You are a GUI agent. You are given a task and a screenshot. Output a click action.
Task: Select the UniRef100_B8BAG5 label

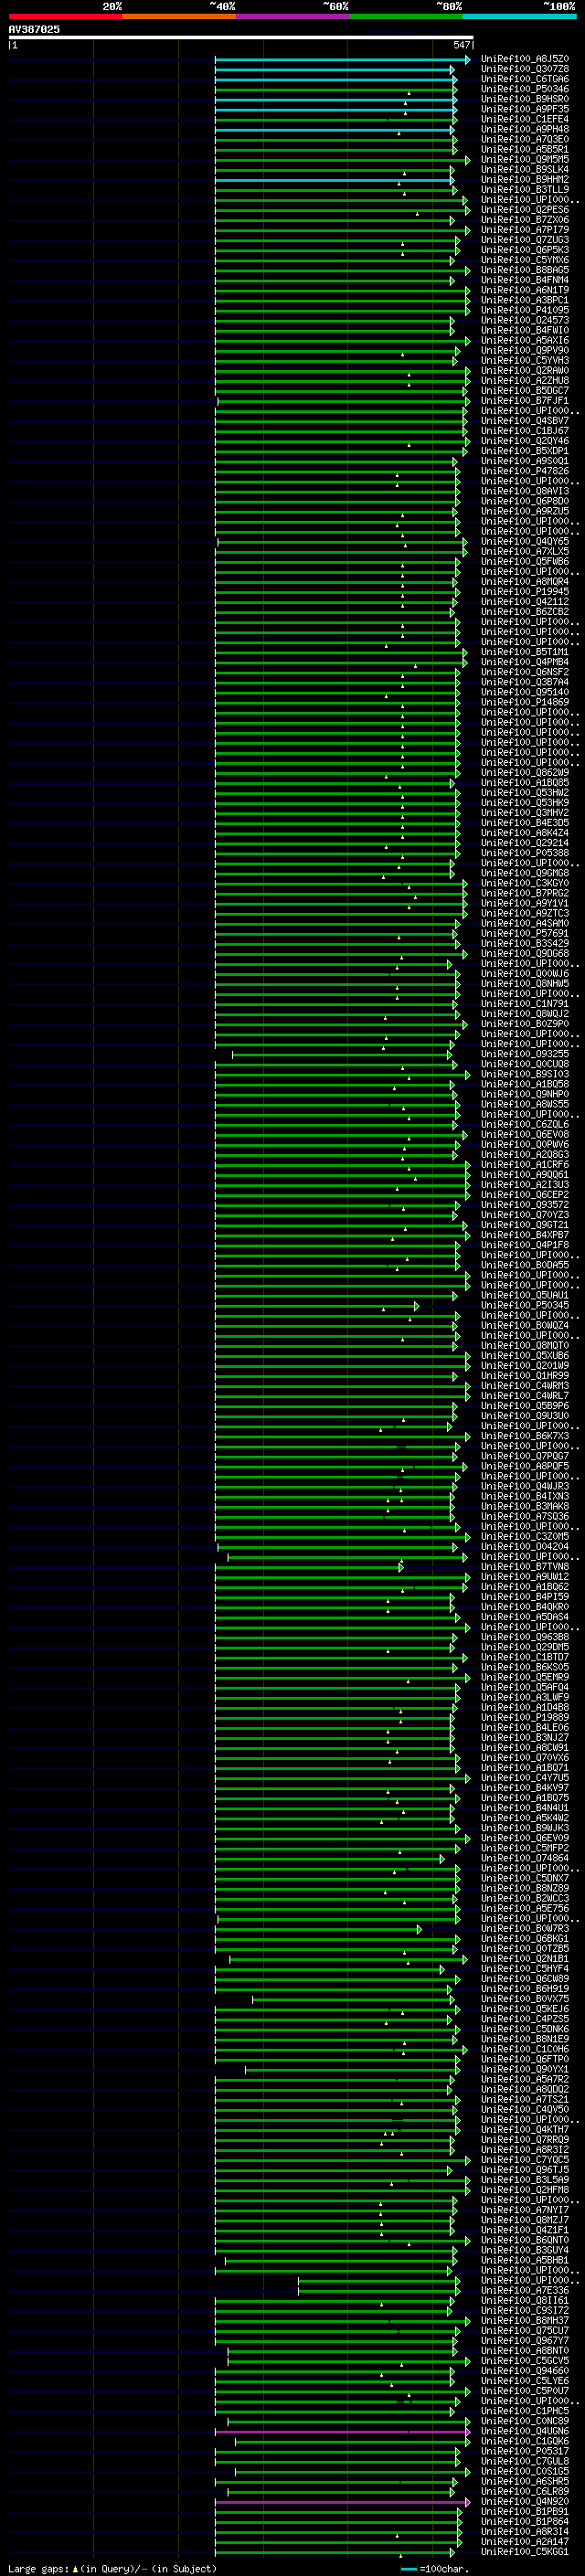(525, 270)
